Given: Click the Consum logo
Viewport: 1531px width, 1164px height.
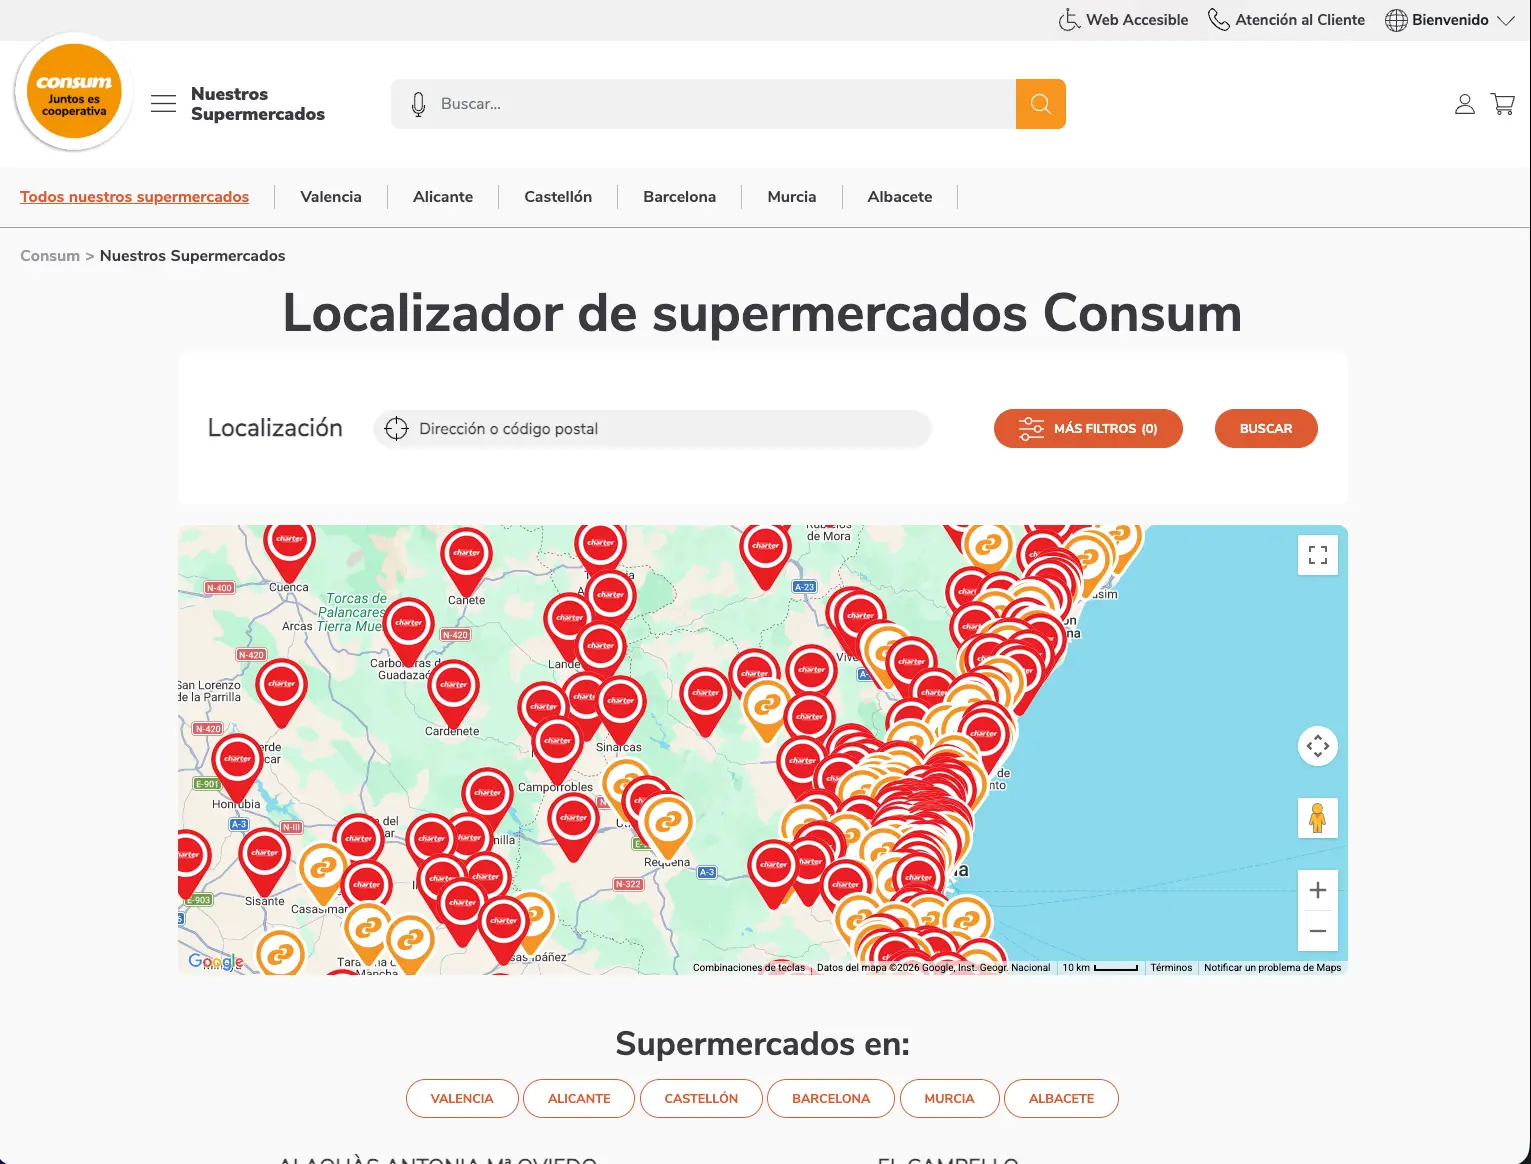Looking at the screenshot, I should [74, 92].
